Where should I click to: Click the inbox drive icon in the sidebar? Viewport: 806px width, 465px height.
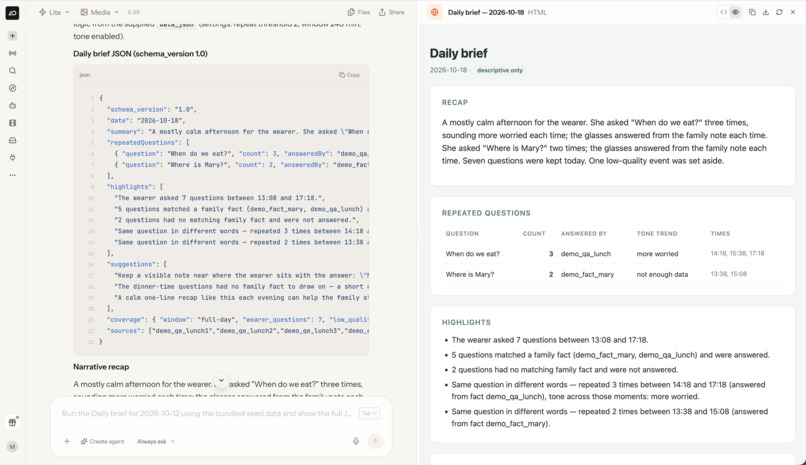pos(12,140)
